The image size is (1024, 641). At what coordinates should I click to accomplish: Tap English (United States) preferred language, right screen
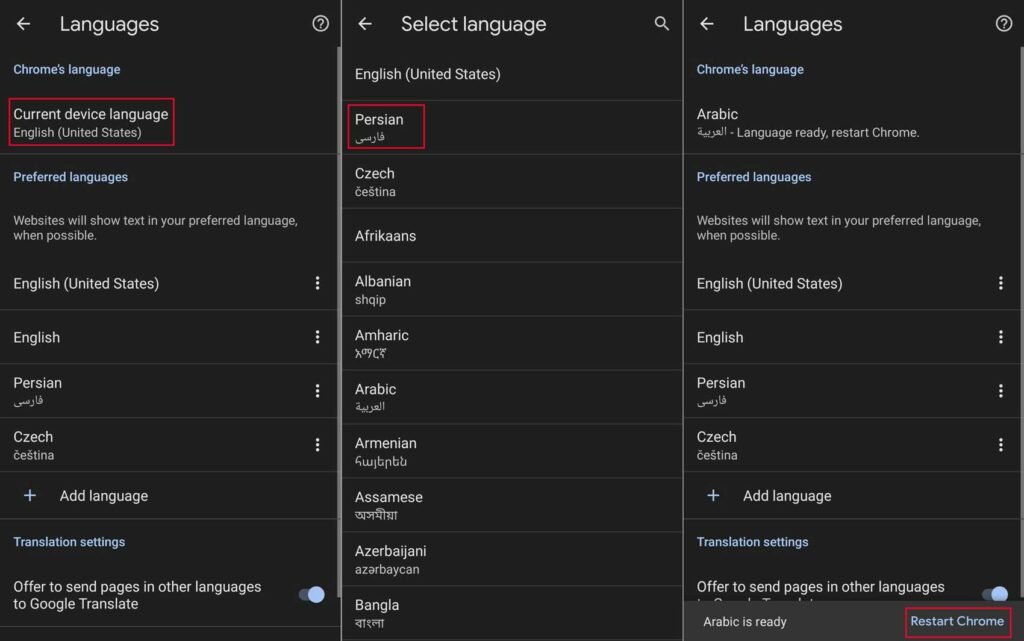point(852,283)
